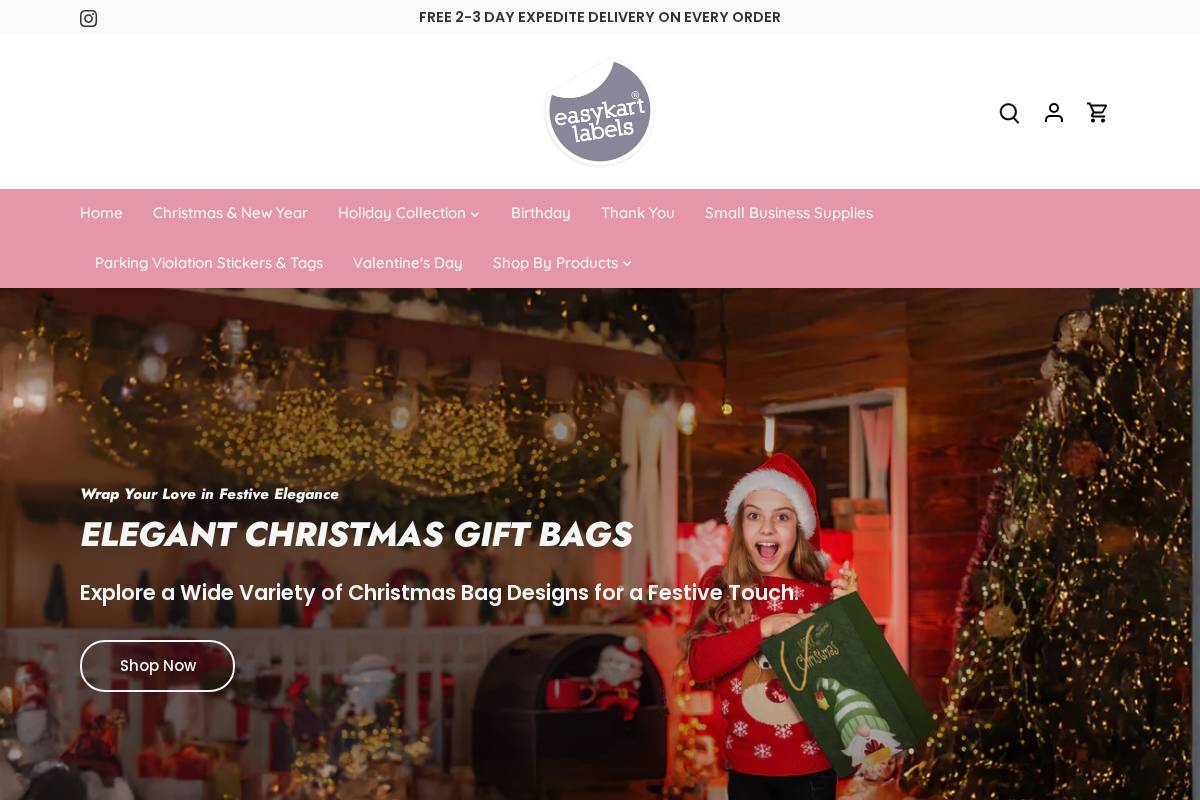Click the easykart labels logo
This screenshot has width=1200, height=800.
pyautogui.click(x=599, y=111)
